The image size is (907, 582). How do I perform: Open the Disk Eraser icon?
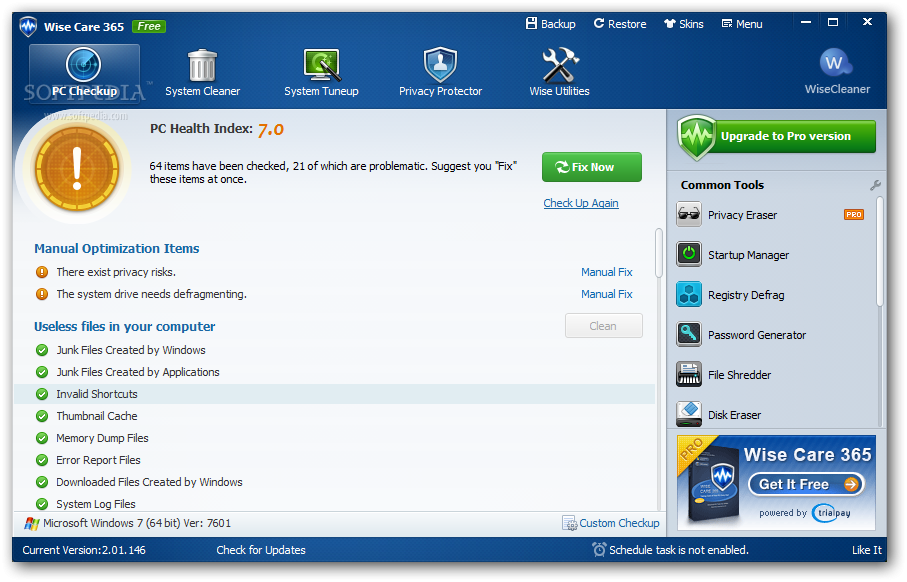(689, 414)
